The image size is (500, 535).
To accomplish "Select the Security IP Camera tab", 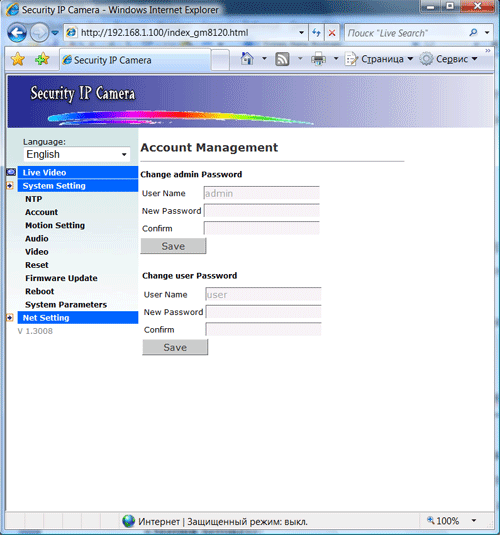I will pyautogui.click(x=135, y=60).
